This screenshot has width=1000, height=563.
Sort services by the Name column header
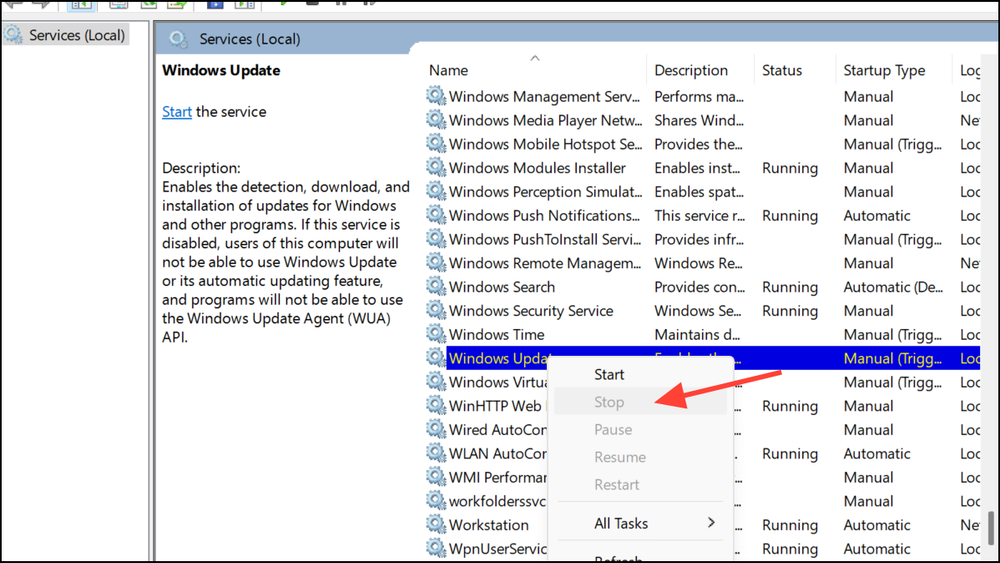pyautogui.click(x=448, y=70)
